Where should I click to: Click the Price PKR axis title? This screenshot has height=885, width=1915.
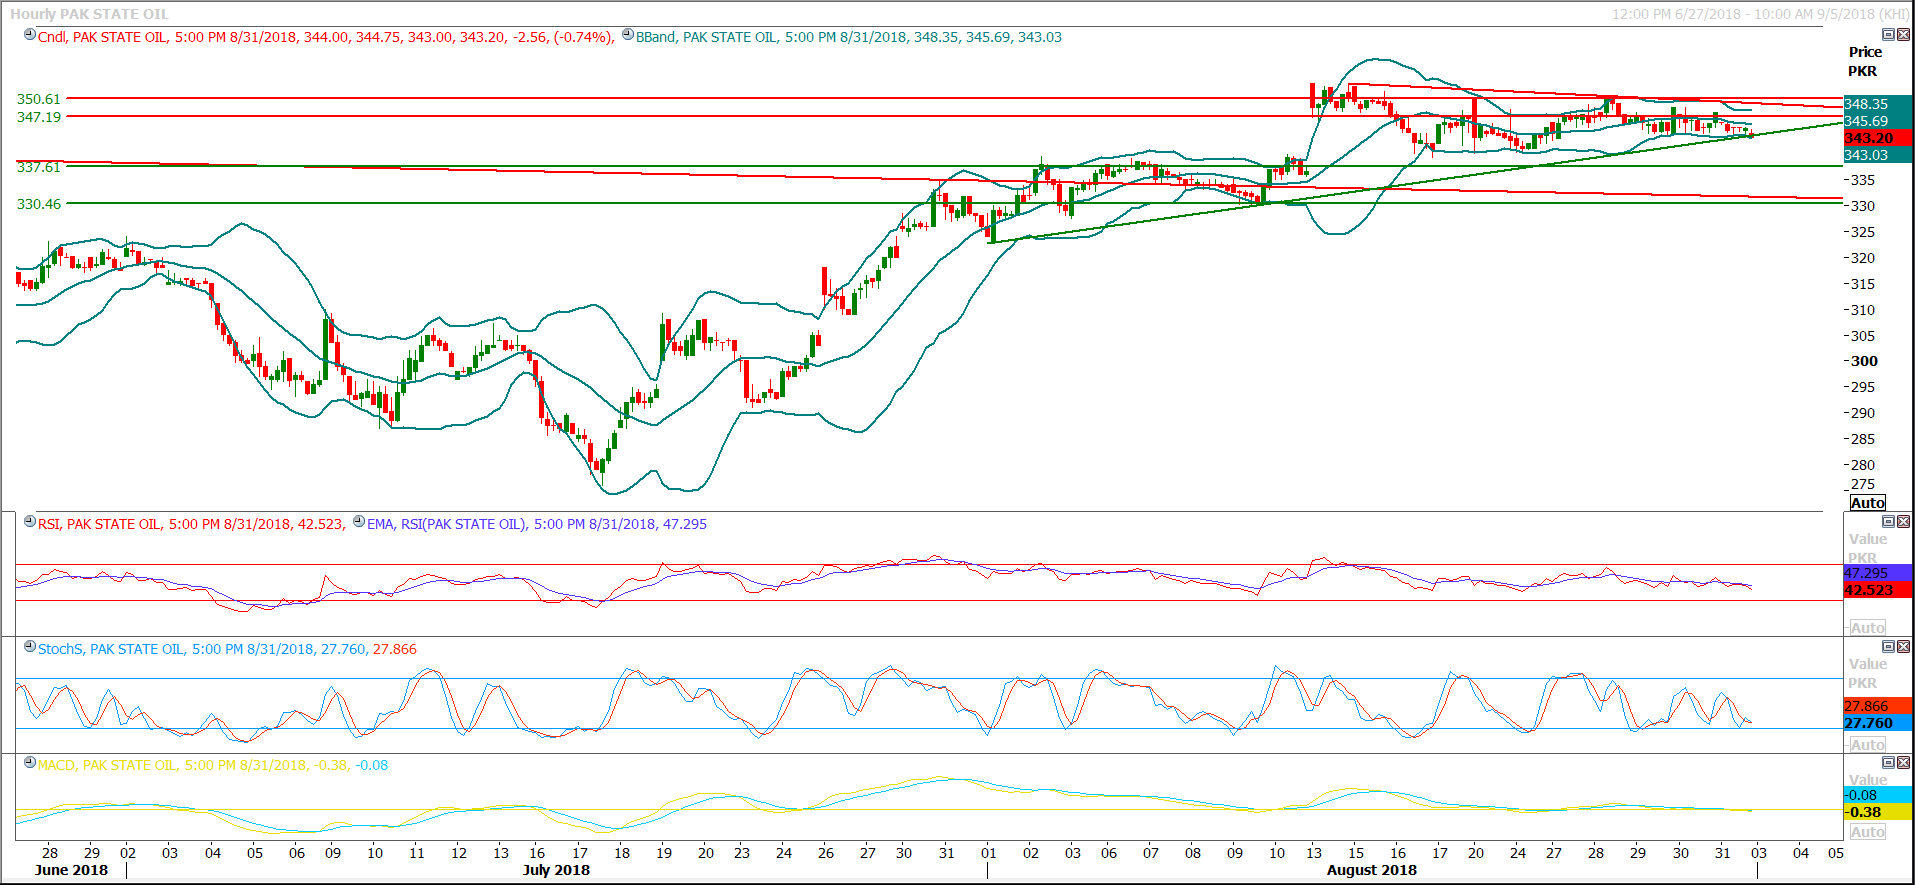coord(1864,61)
